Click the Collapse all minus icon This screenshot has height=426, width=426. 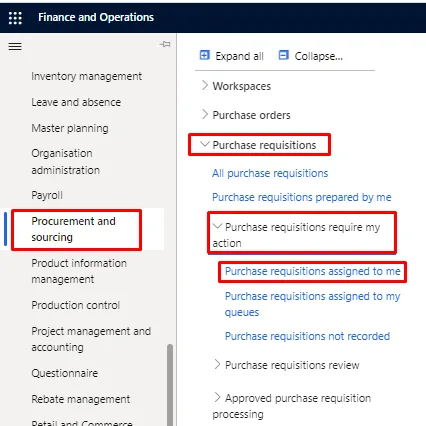[283, 55]
